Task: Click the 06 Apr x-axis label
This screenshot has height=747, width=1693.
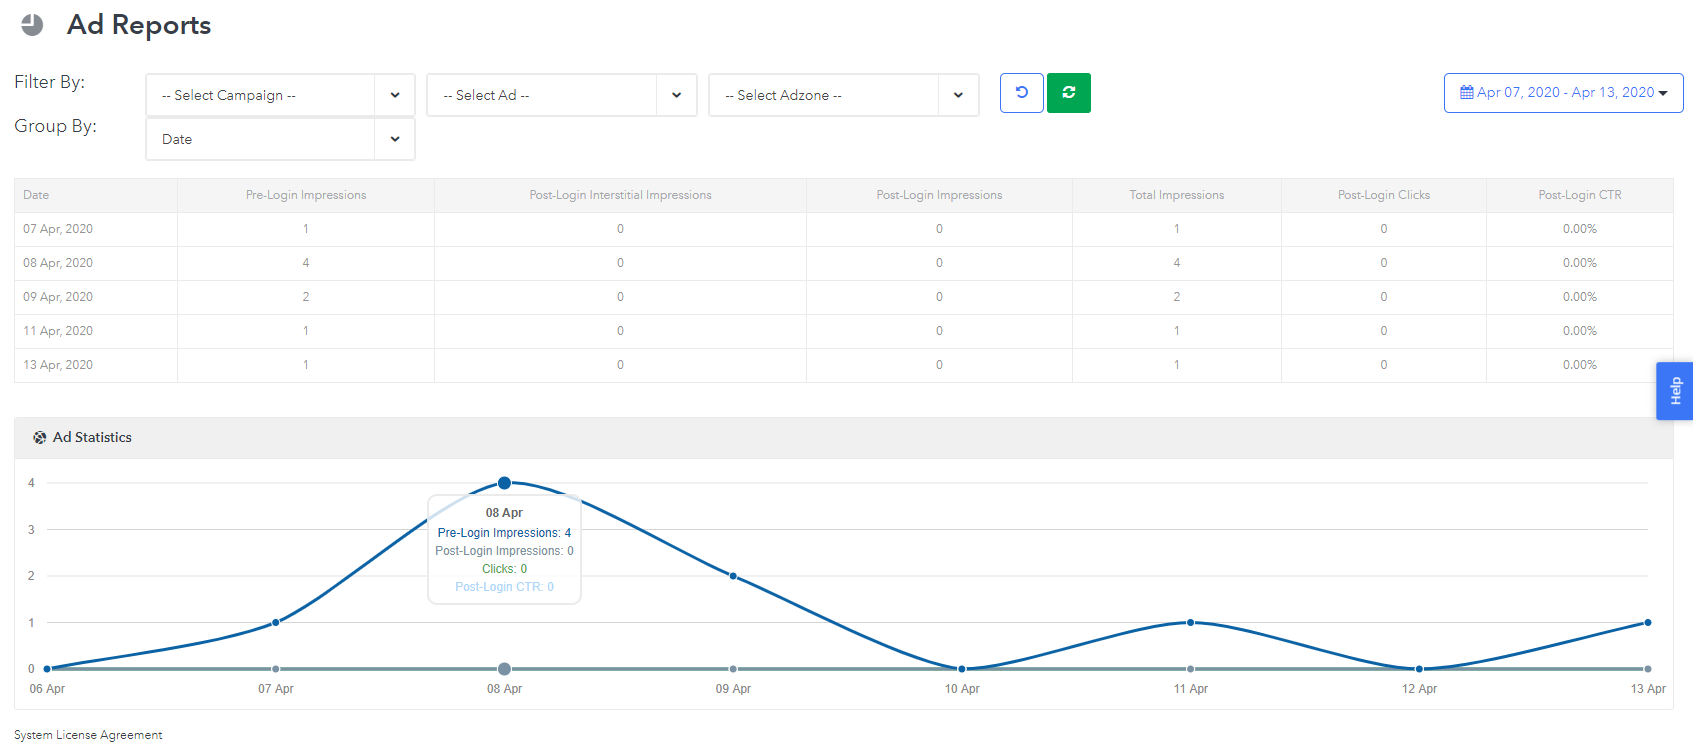Action: 47,689
